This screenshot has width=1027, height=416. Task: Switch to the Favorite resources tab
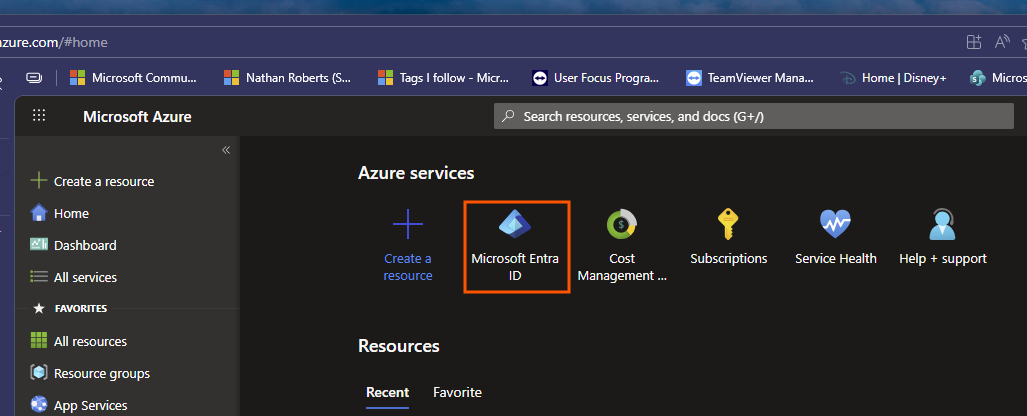[x=457, y=392]
